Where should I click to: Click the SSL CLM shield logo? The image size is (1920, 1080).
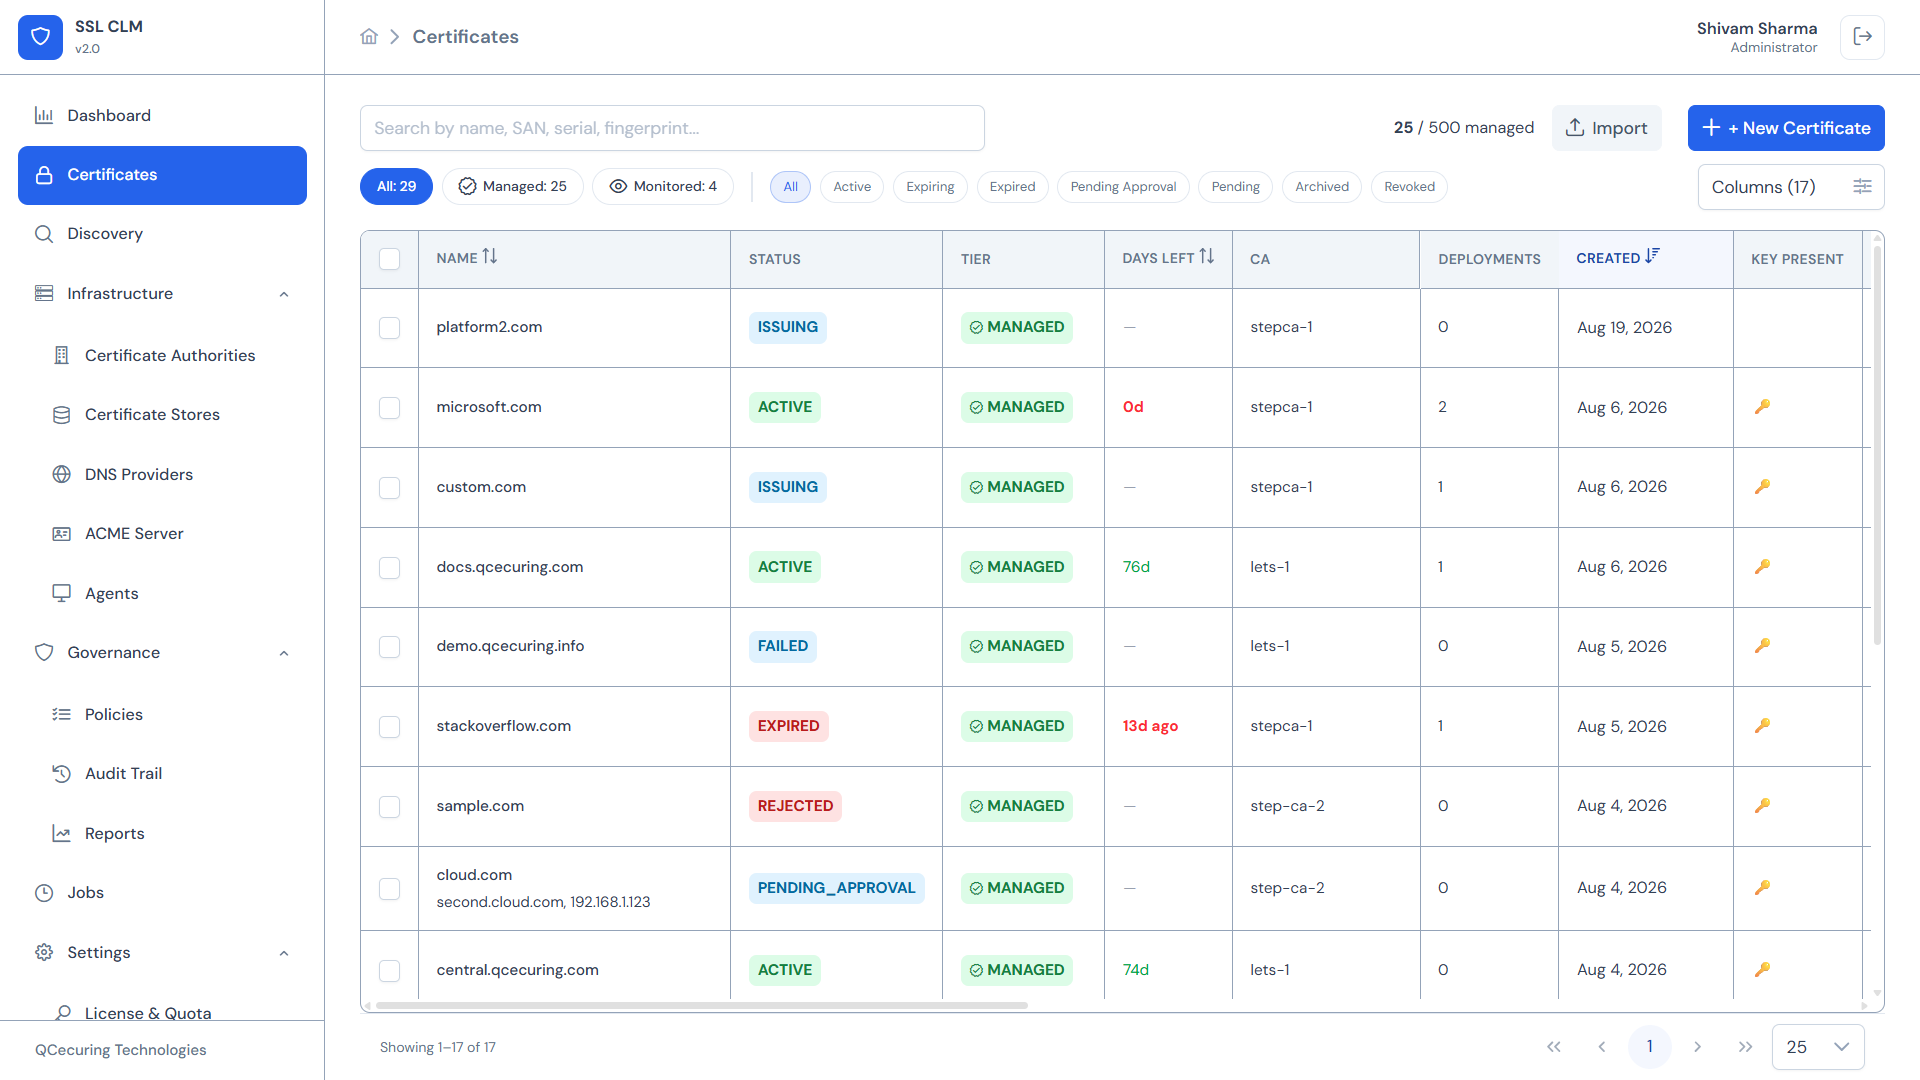(x=40, y=37)
